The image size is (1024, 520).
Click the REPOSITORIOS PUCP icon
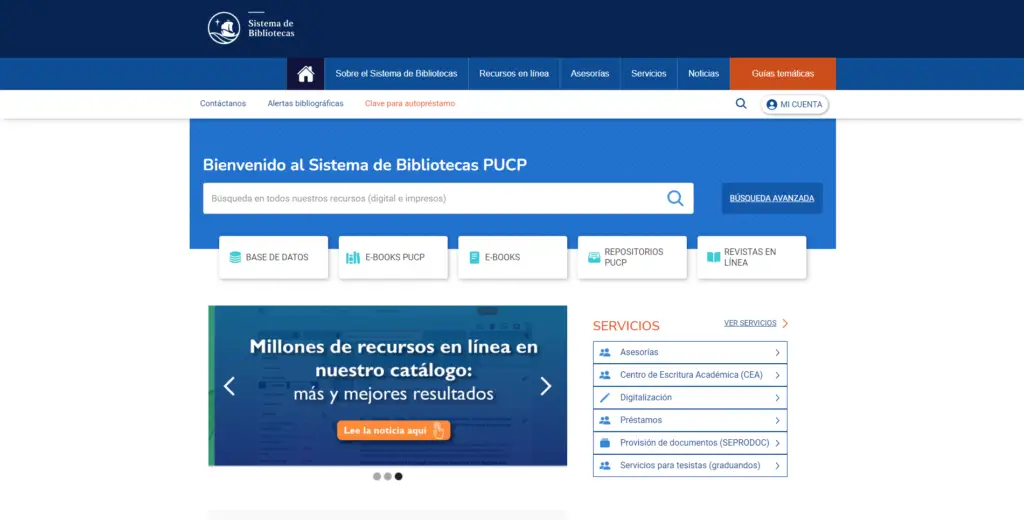pos(594,257)
